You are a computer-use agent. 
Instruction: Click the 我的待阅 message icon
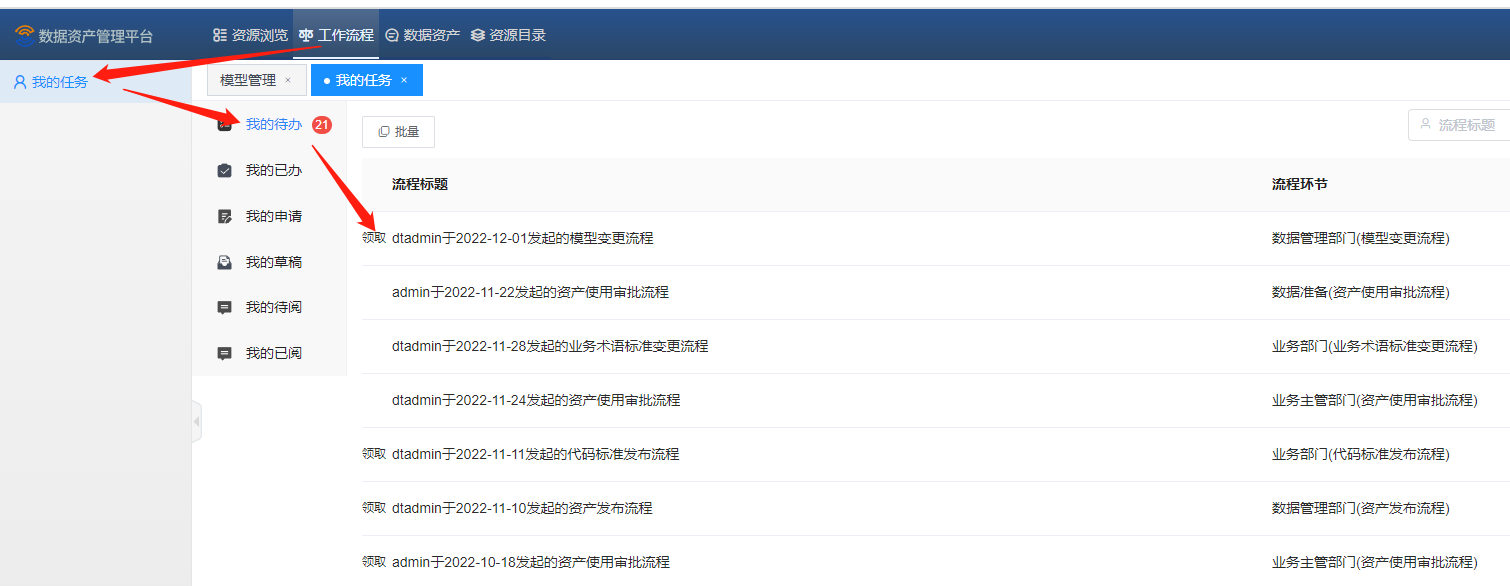point(225,308)
